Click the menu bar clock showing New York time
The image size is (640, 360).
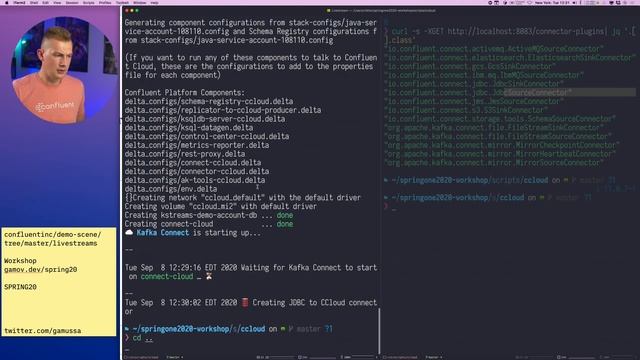553,2
